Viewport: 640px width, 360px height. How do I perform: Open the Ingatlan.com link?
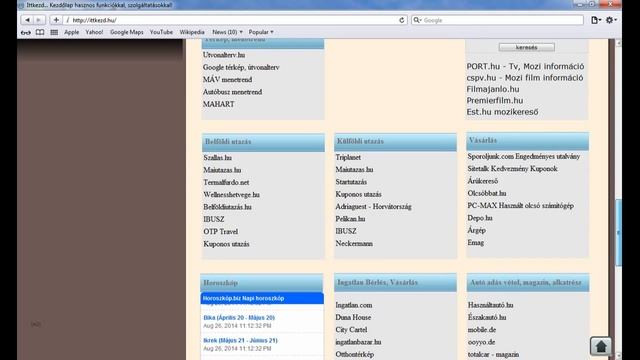click(353, 305)
